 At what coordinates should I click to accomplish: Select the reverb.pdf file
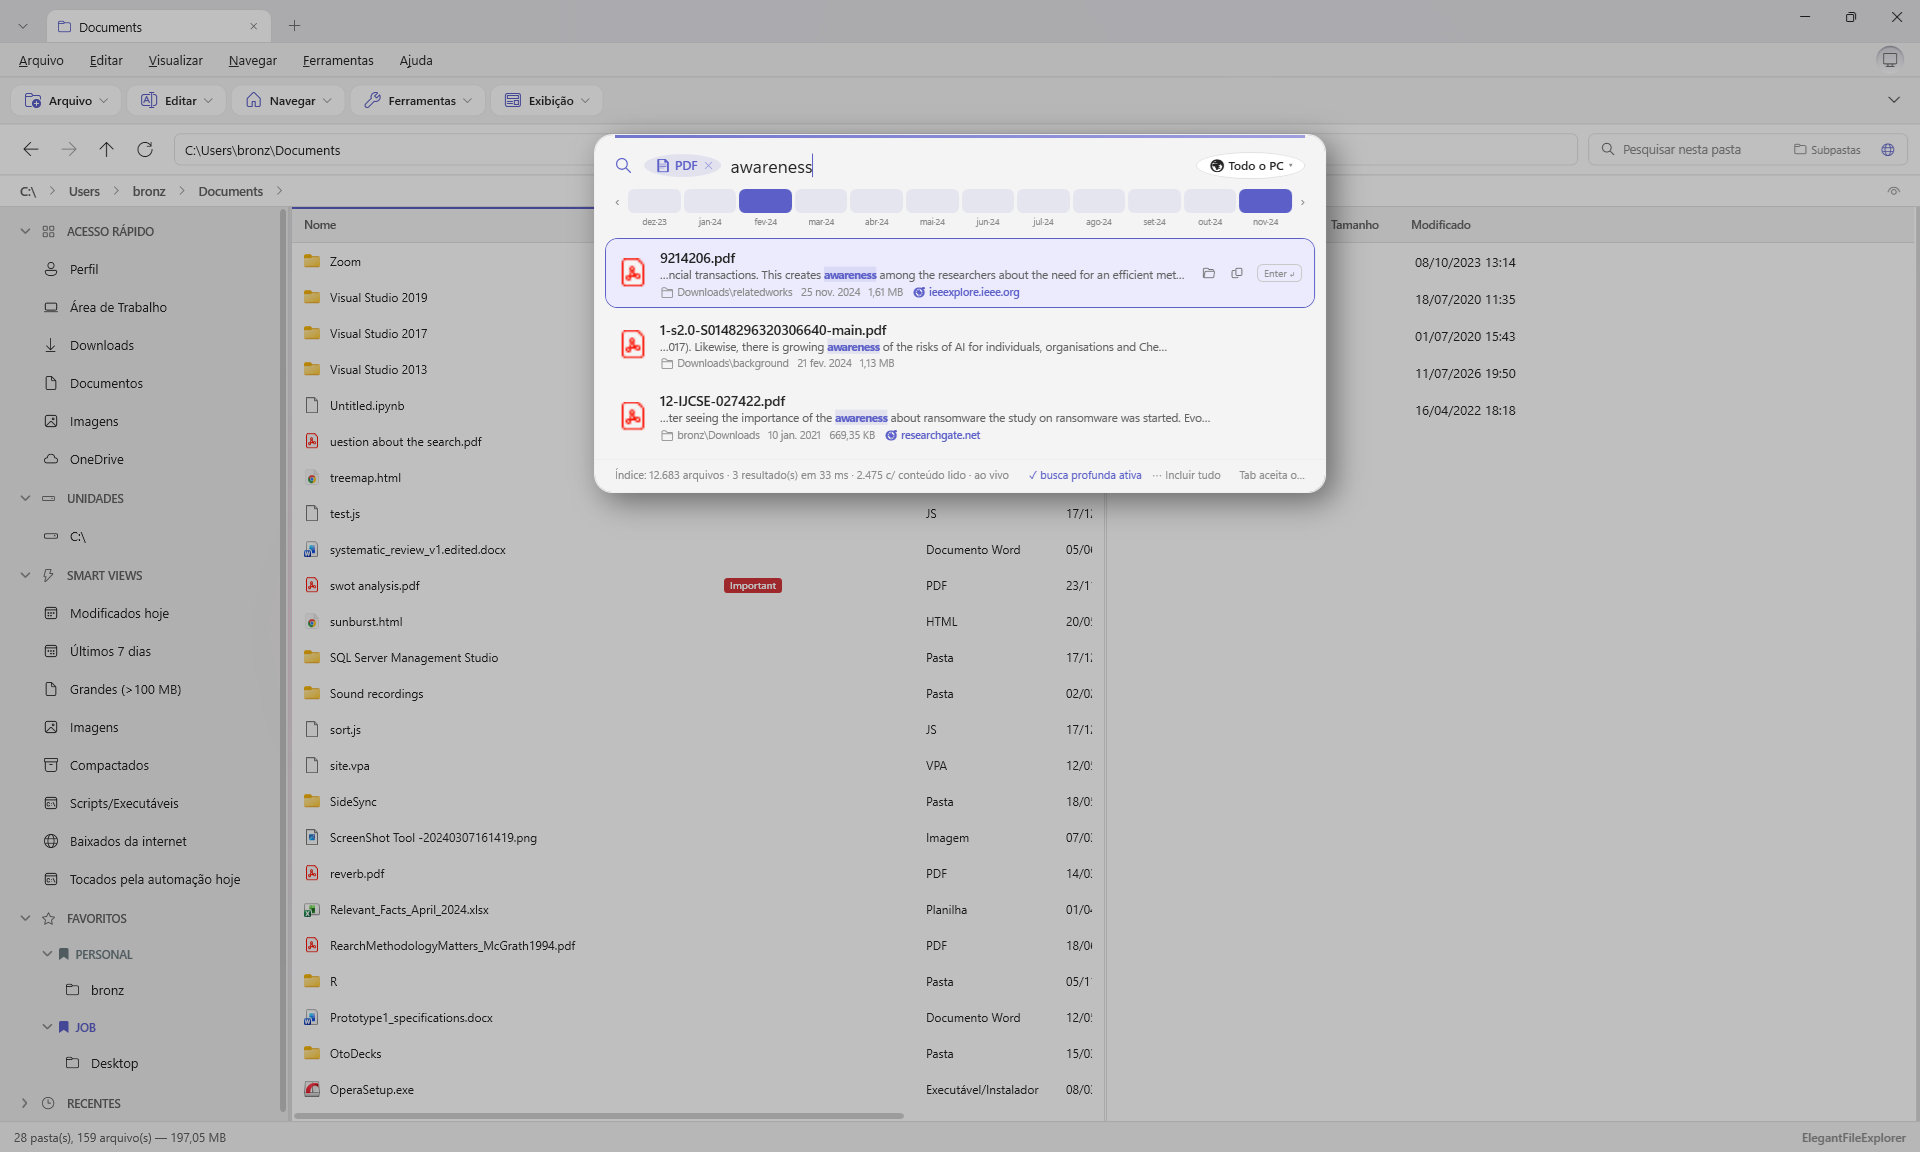click(x=357, y=873)
